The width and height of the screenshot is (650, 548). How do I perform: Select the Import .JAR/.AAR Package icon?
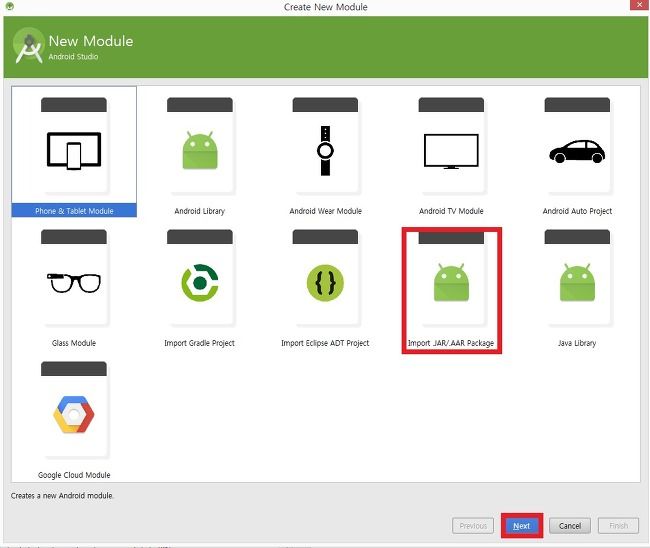[451, 282]
